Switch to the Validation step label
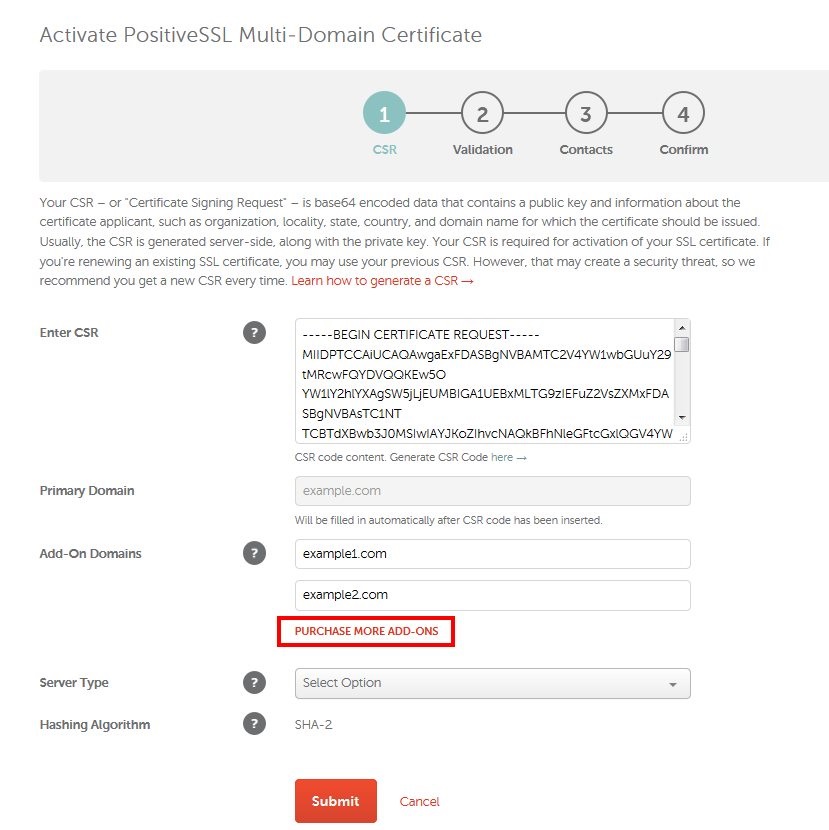 (x=482, y=150)
